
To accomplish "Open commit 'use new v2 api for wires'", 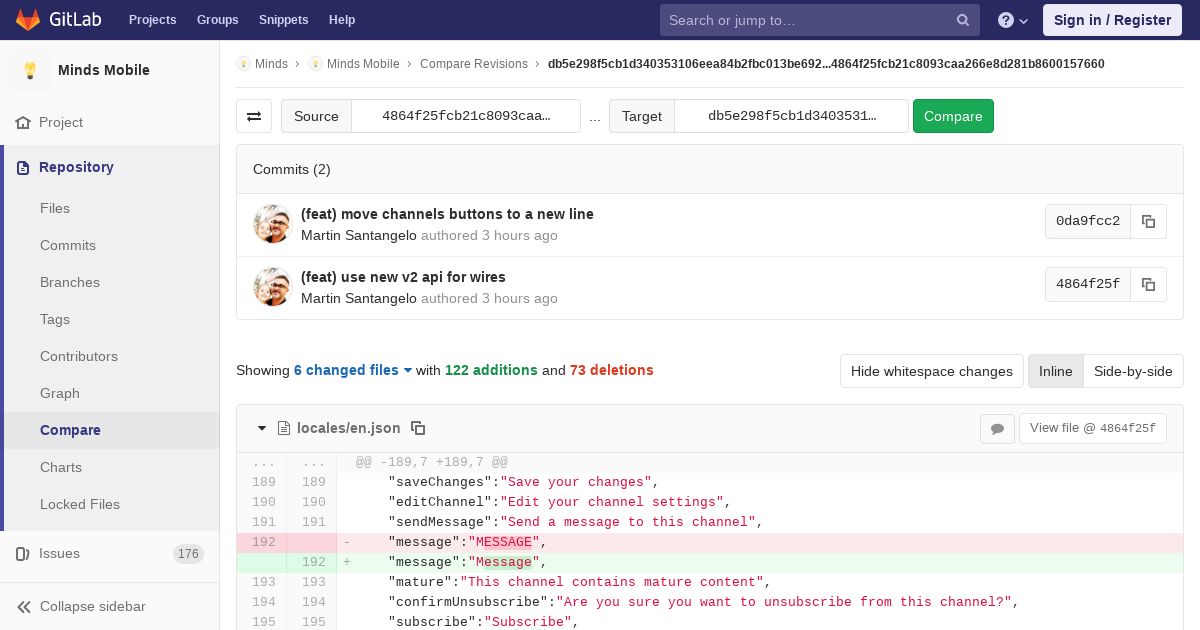I will (x=403, y=277).
